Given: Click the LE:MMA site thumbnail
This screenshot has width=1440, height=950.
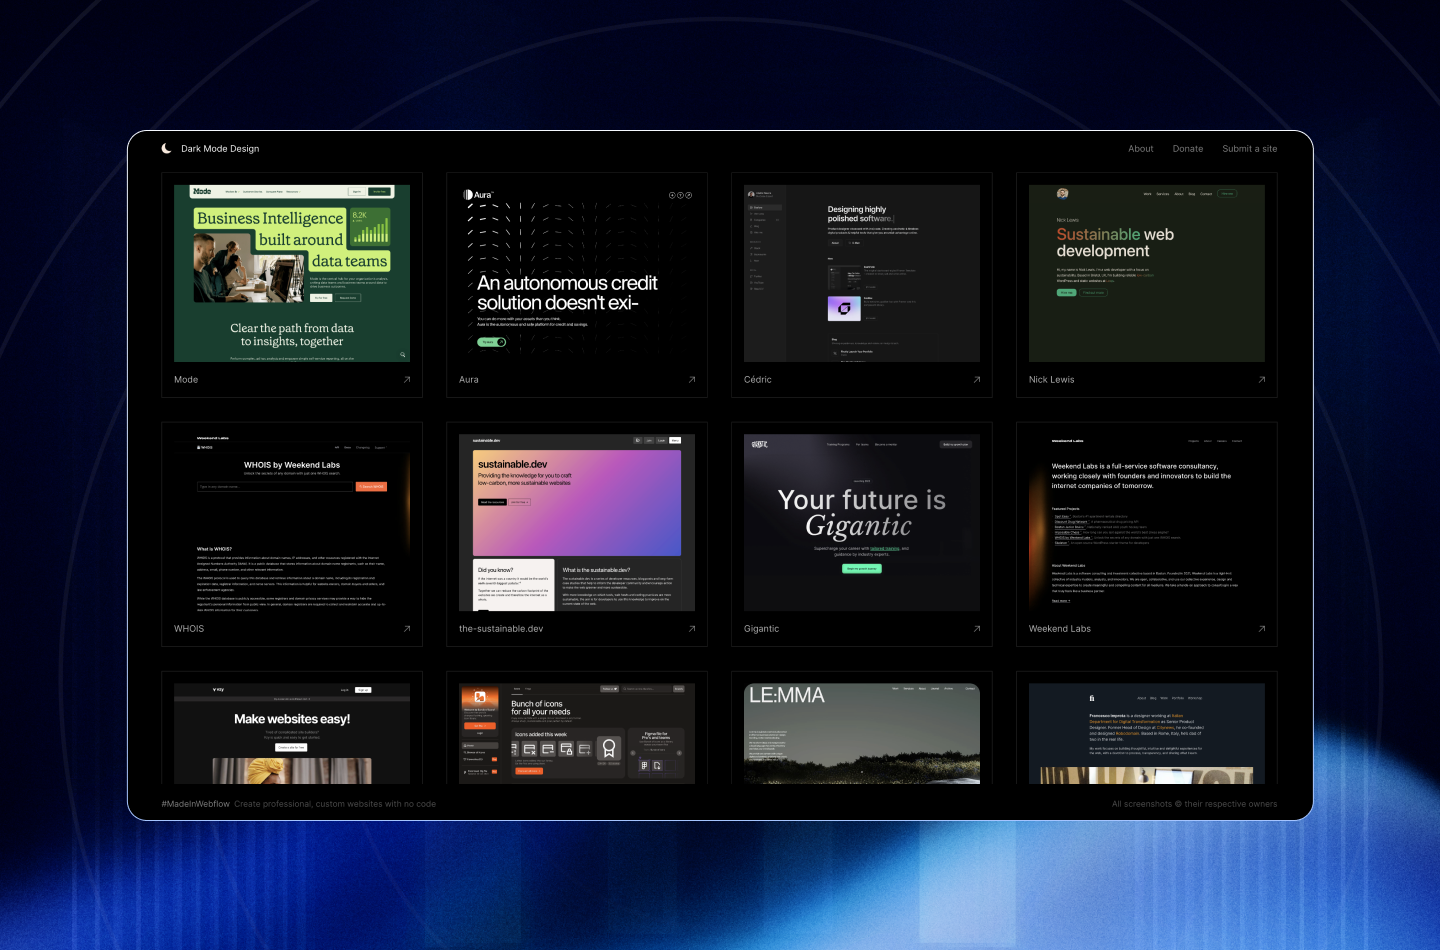Looking at the screenshot, I should point(861,733).
